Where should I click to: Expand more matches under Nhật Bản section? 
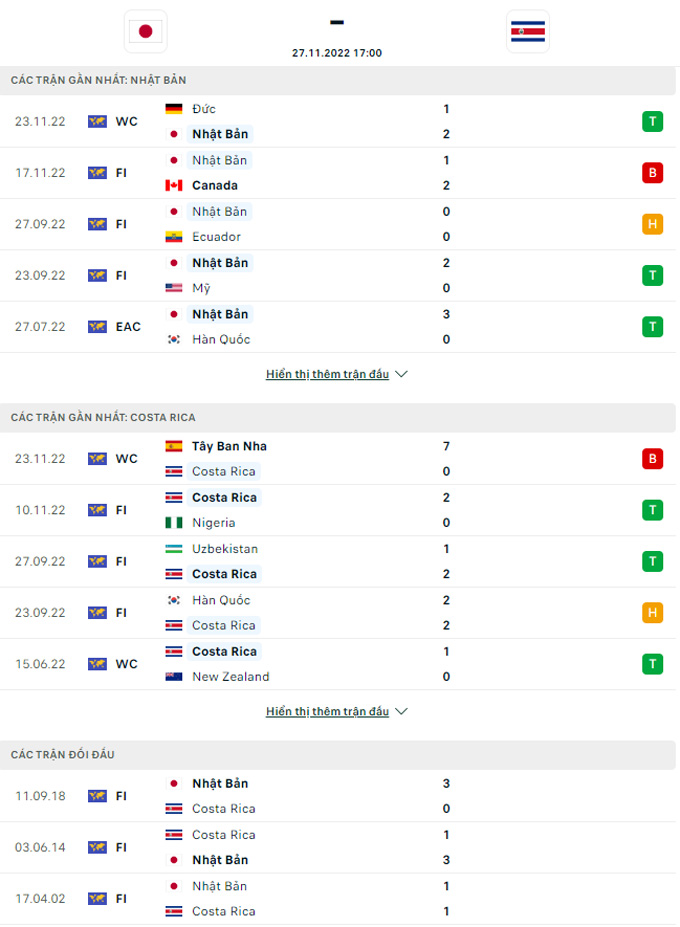[x=327, y=374]
